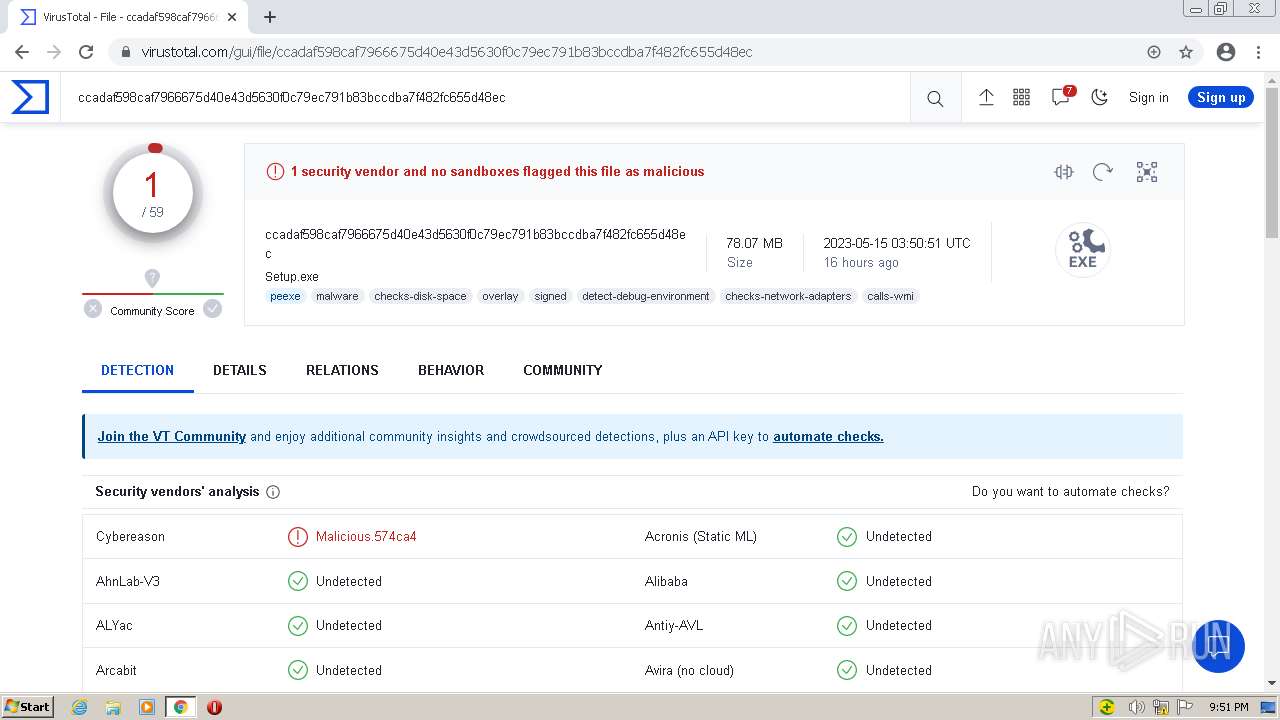Click the browser reload button
This screenshot has width=1280, height=720.
[86, 52]
